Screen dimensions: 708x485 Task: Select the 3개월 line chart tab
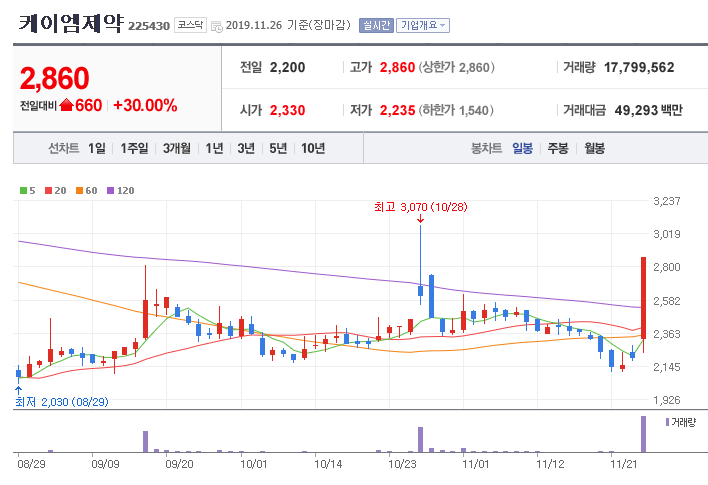coord(177,148)
